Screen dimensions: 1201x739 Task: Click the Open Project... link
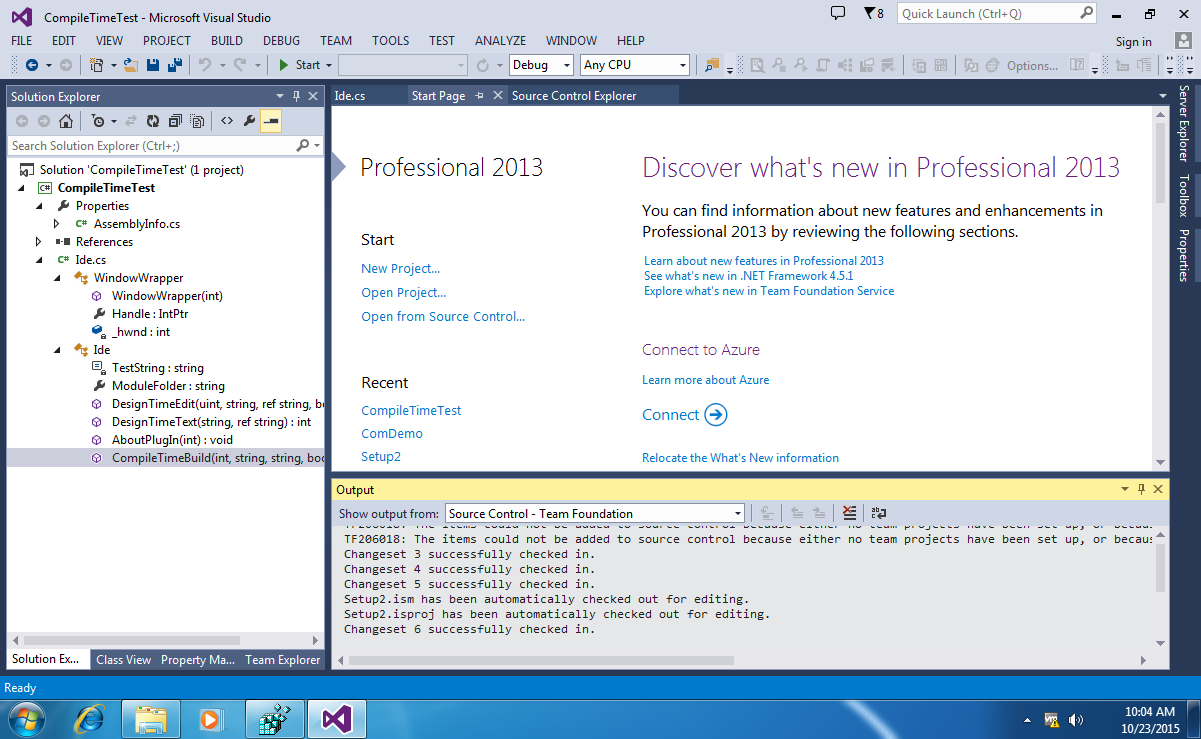[x=403, y=292]
